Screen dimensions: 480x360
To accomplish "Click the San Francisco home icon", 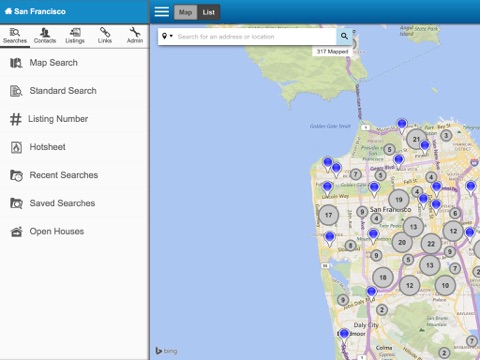I will point(8,11).
